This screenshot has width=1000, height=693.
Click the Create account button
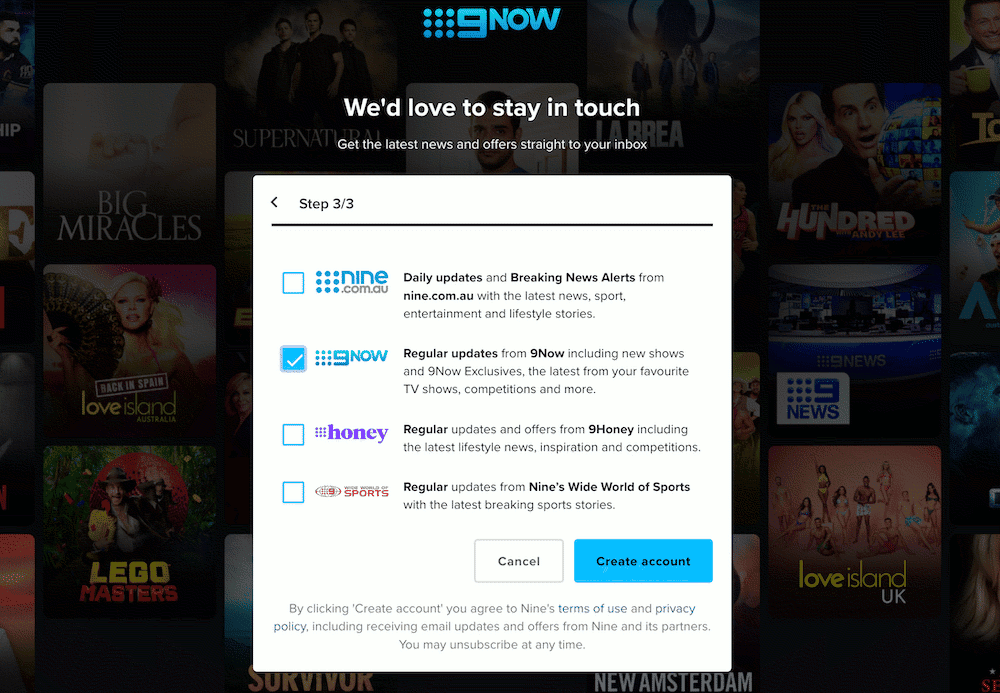[x=643, y=561]
